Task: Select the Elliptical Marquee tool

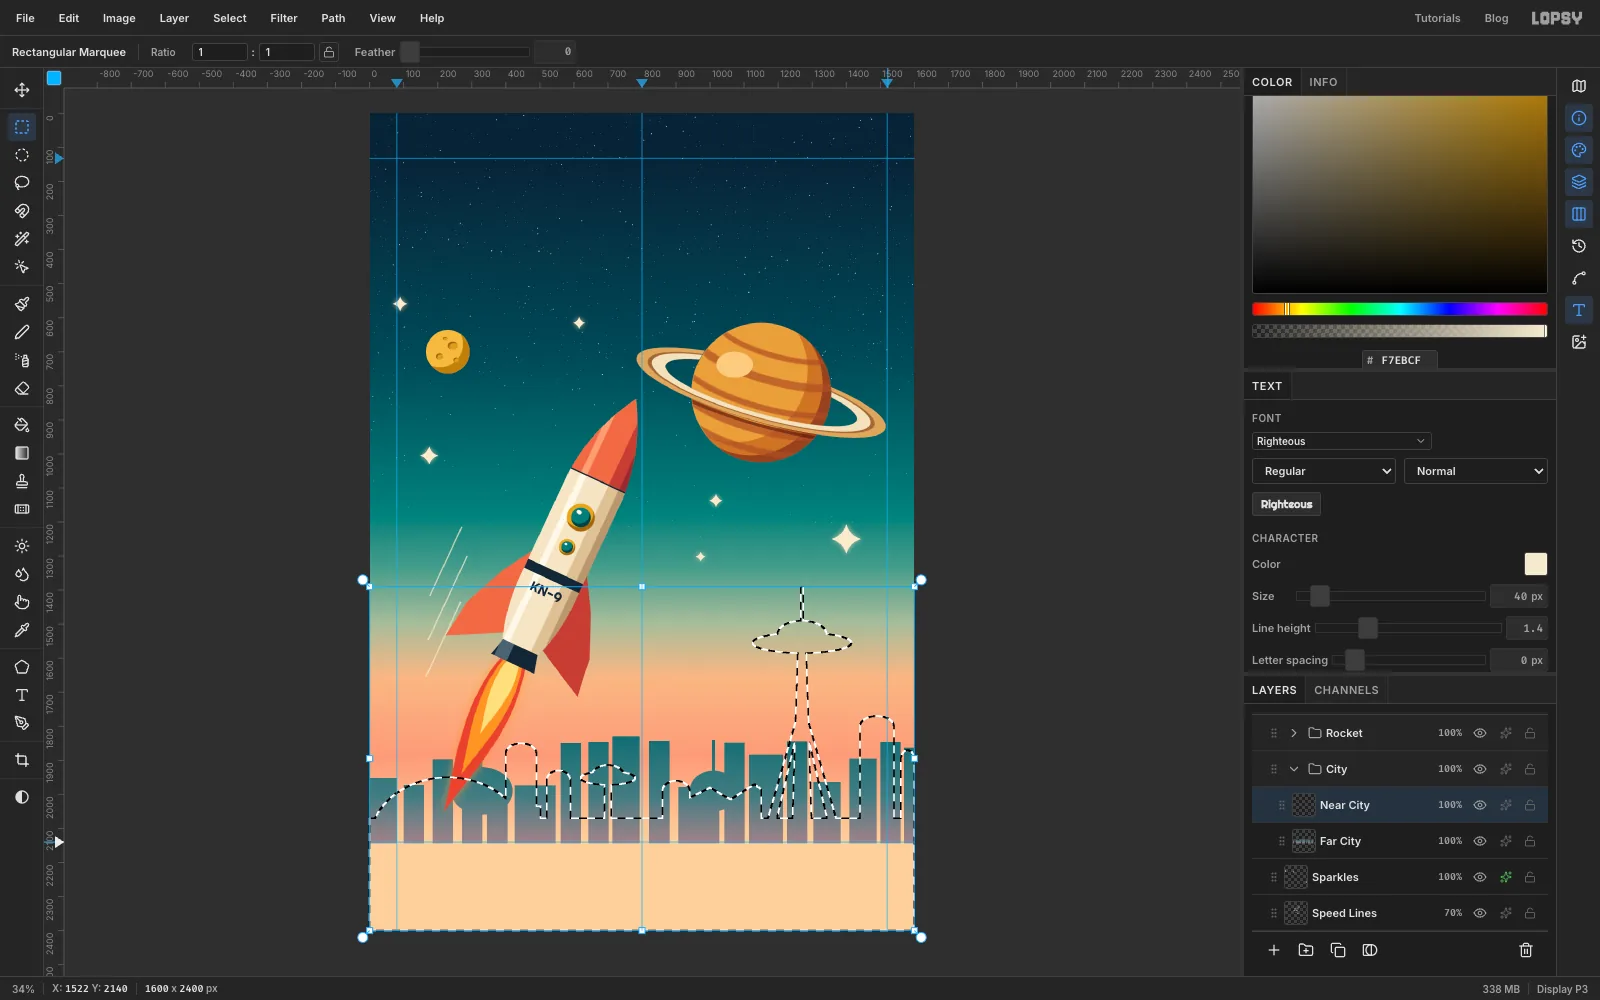Action: pos(22,155)
